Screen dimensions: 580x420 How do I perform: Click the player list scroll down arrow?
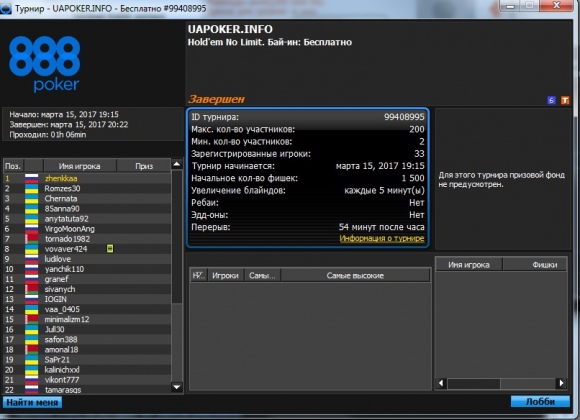click(x=177, y=387)
